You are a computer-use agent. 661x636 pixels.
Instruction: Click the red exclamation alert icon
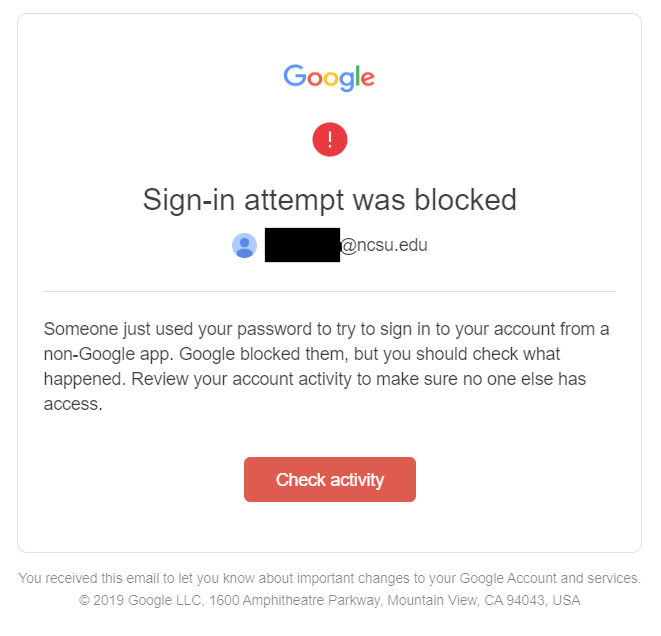329,140
